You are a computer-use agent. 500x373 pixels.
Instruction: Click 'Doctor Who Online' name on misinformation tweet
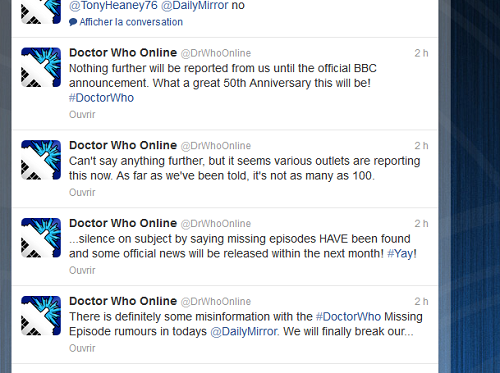(x=123, y=301)
